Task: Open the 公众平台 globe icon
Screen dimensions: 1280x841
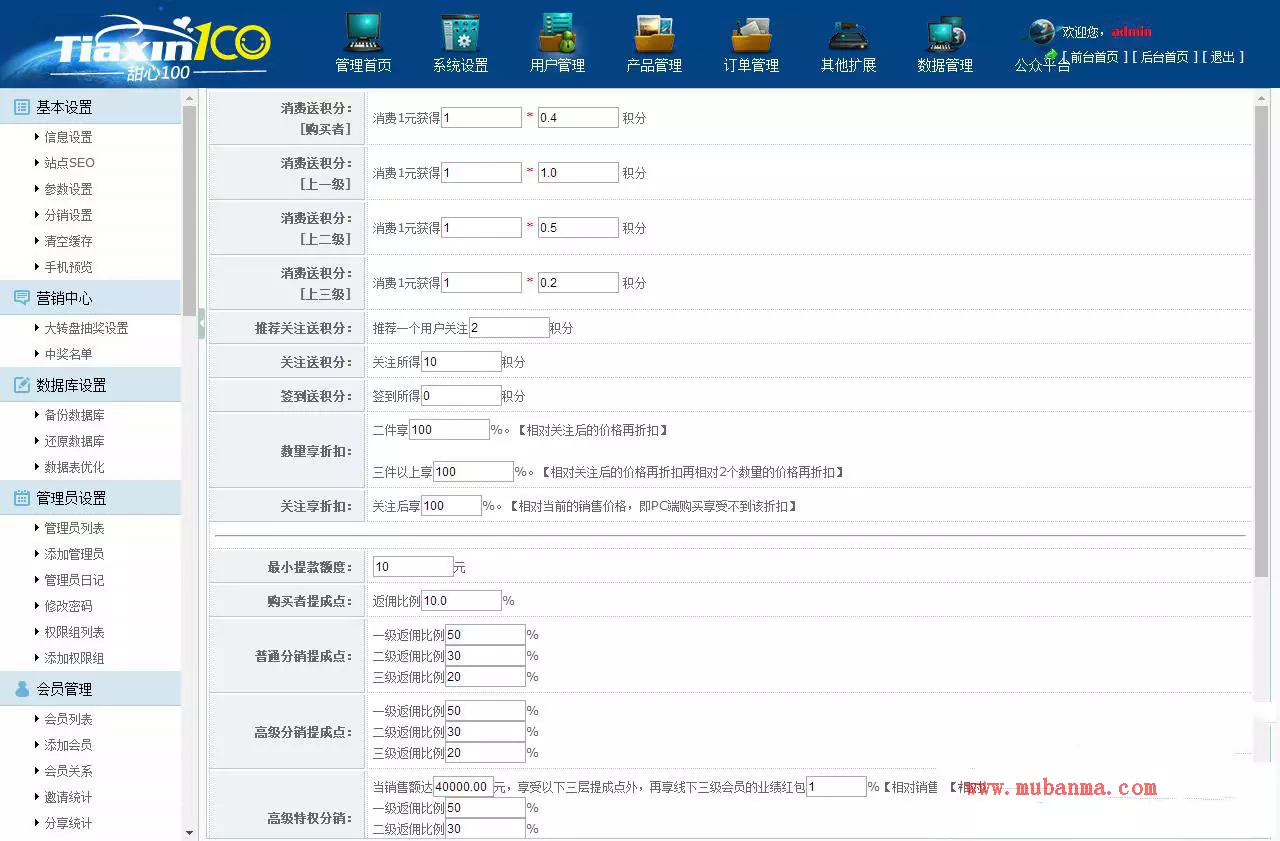Action: [1042, 32]
